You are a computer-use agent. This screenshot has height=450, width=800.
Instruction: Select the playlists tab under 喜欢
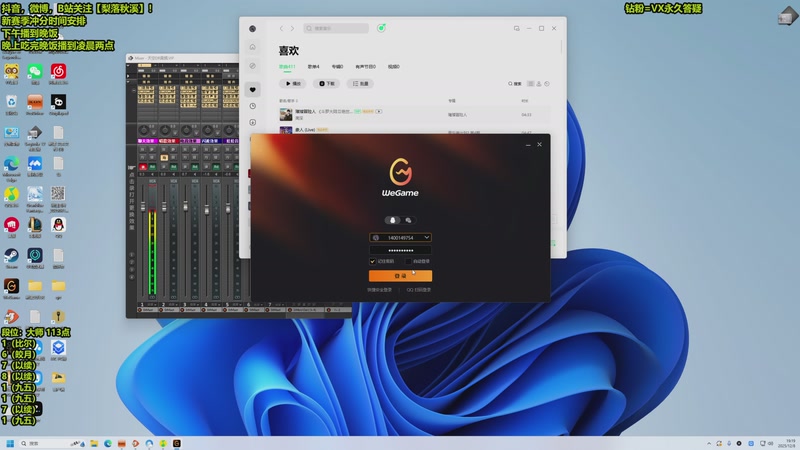coord(313,66)
